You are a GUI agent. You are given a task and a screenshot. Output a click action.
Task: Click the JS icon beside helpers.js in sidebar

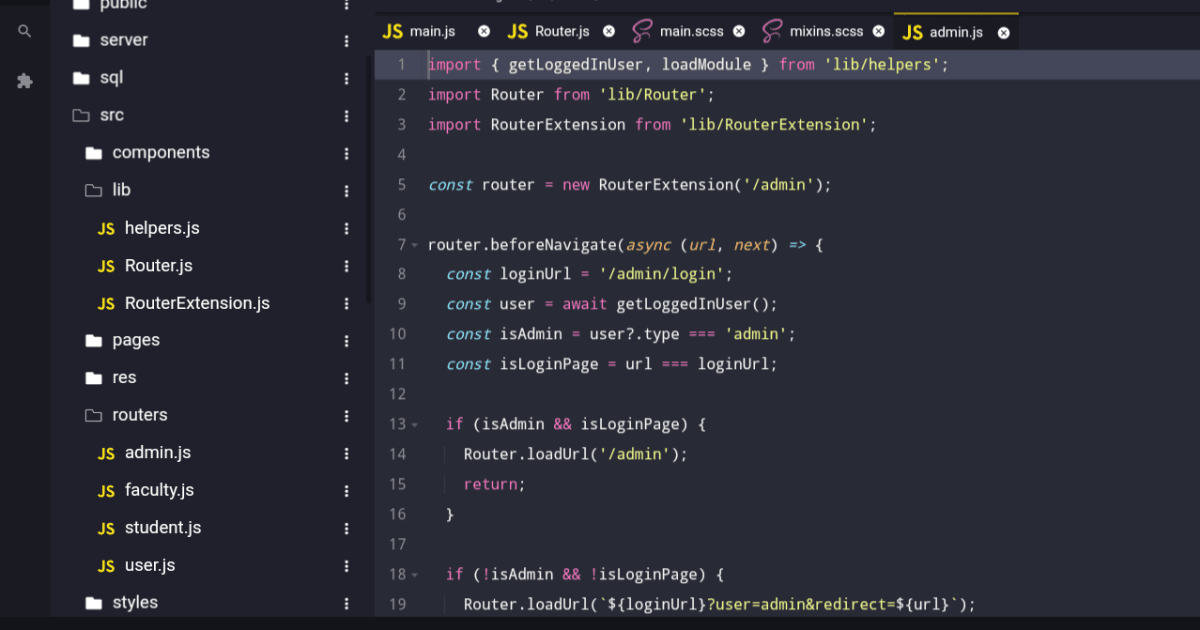[x=106, y=228]
